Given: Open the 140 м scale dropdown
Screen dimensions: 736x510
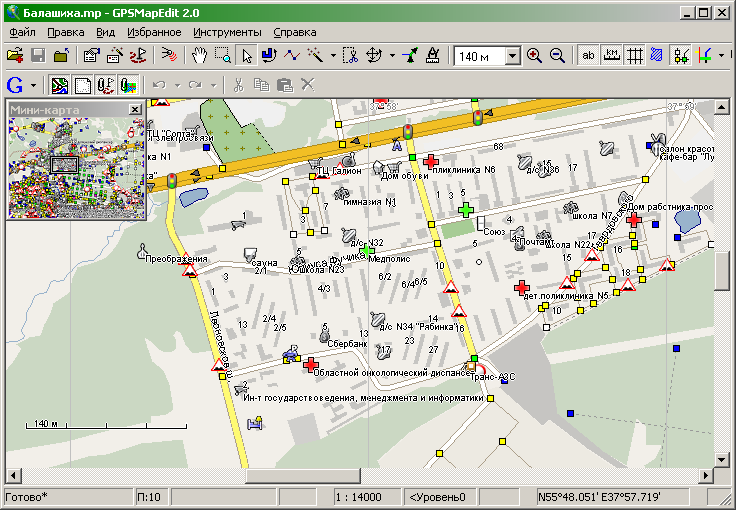Looking at the screenshot, I should point(511,56).
